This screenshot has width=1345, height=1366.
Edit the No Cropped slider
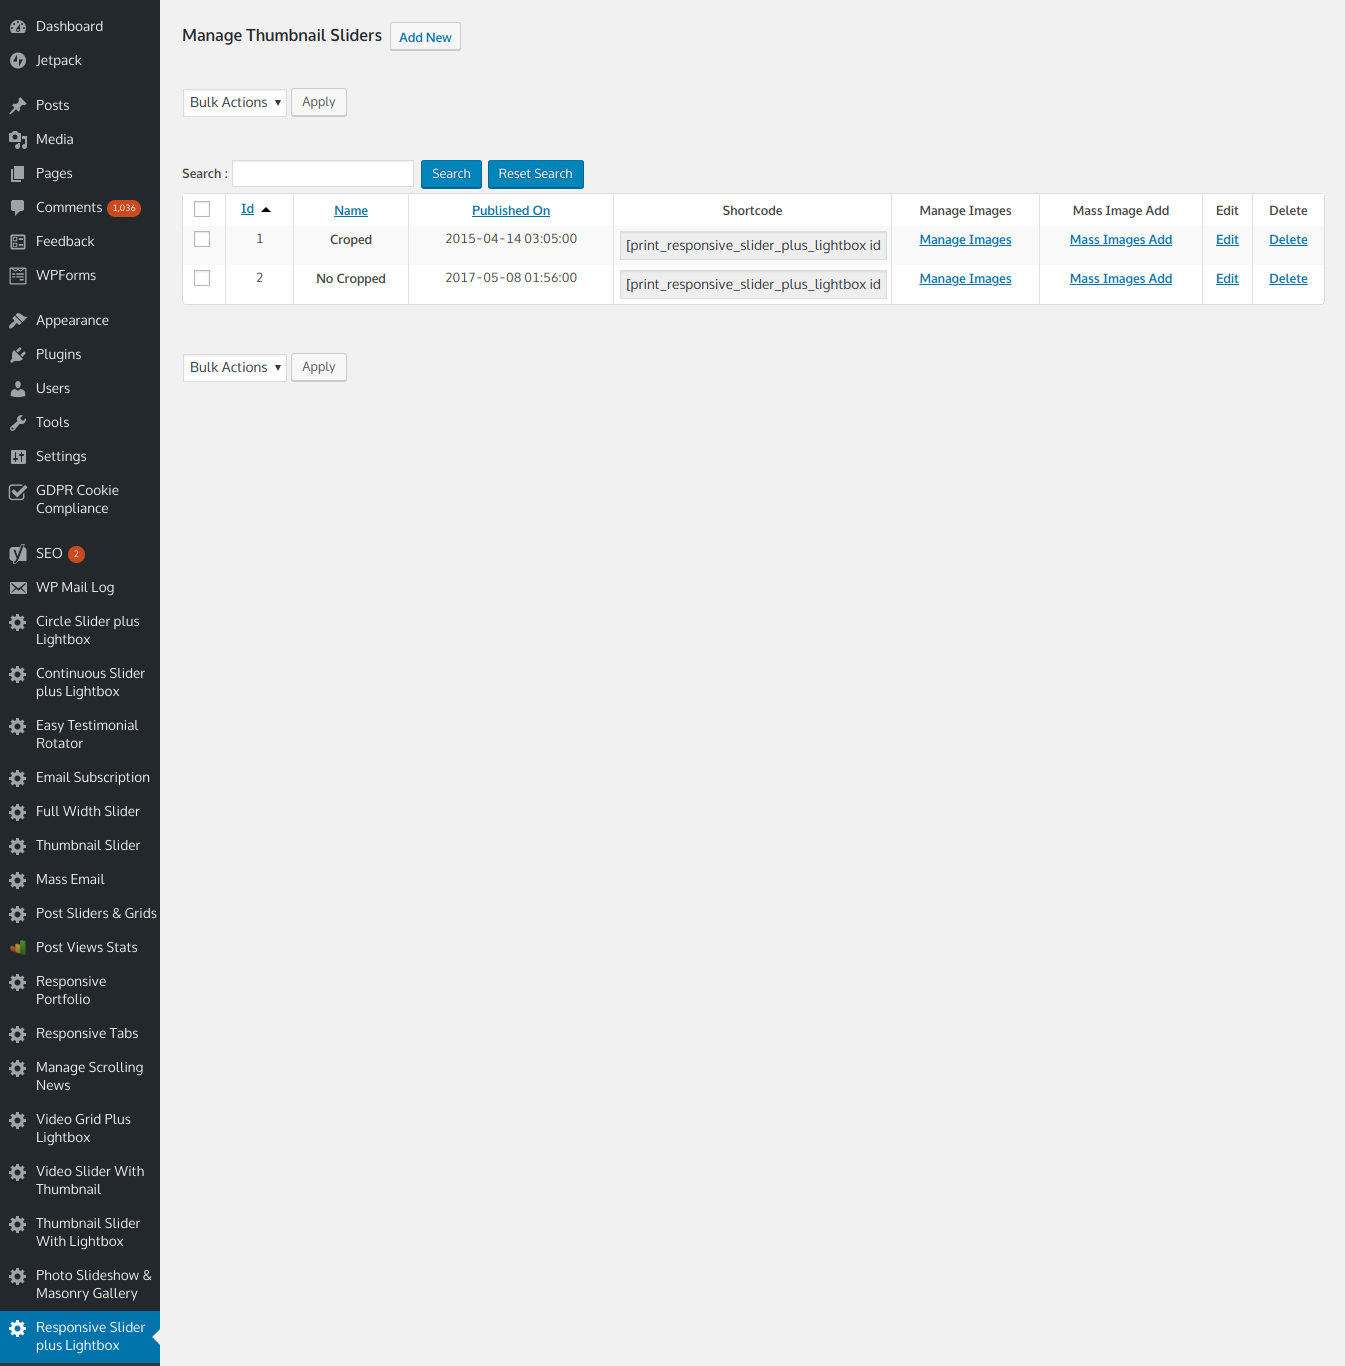click(x=1227, y=279)
